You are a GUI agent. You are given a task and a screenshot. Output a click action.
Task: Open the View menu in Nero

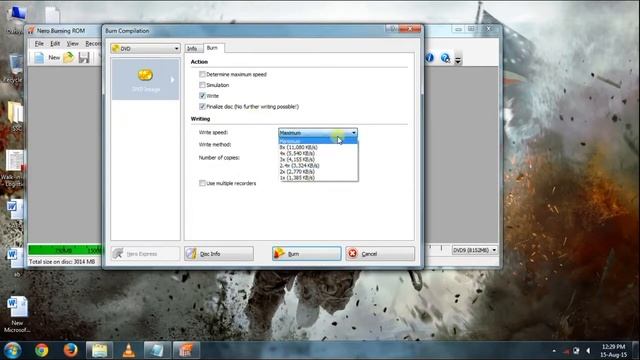(72, 43)
